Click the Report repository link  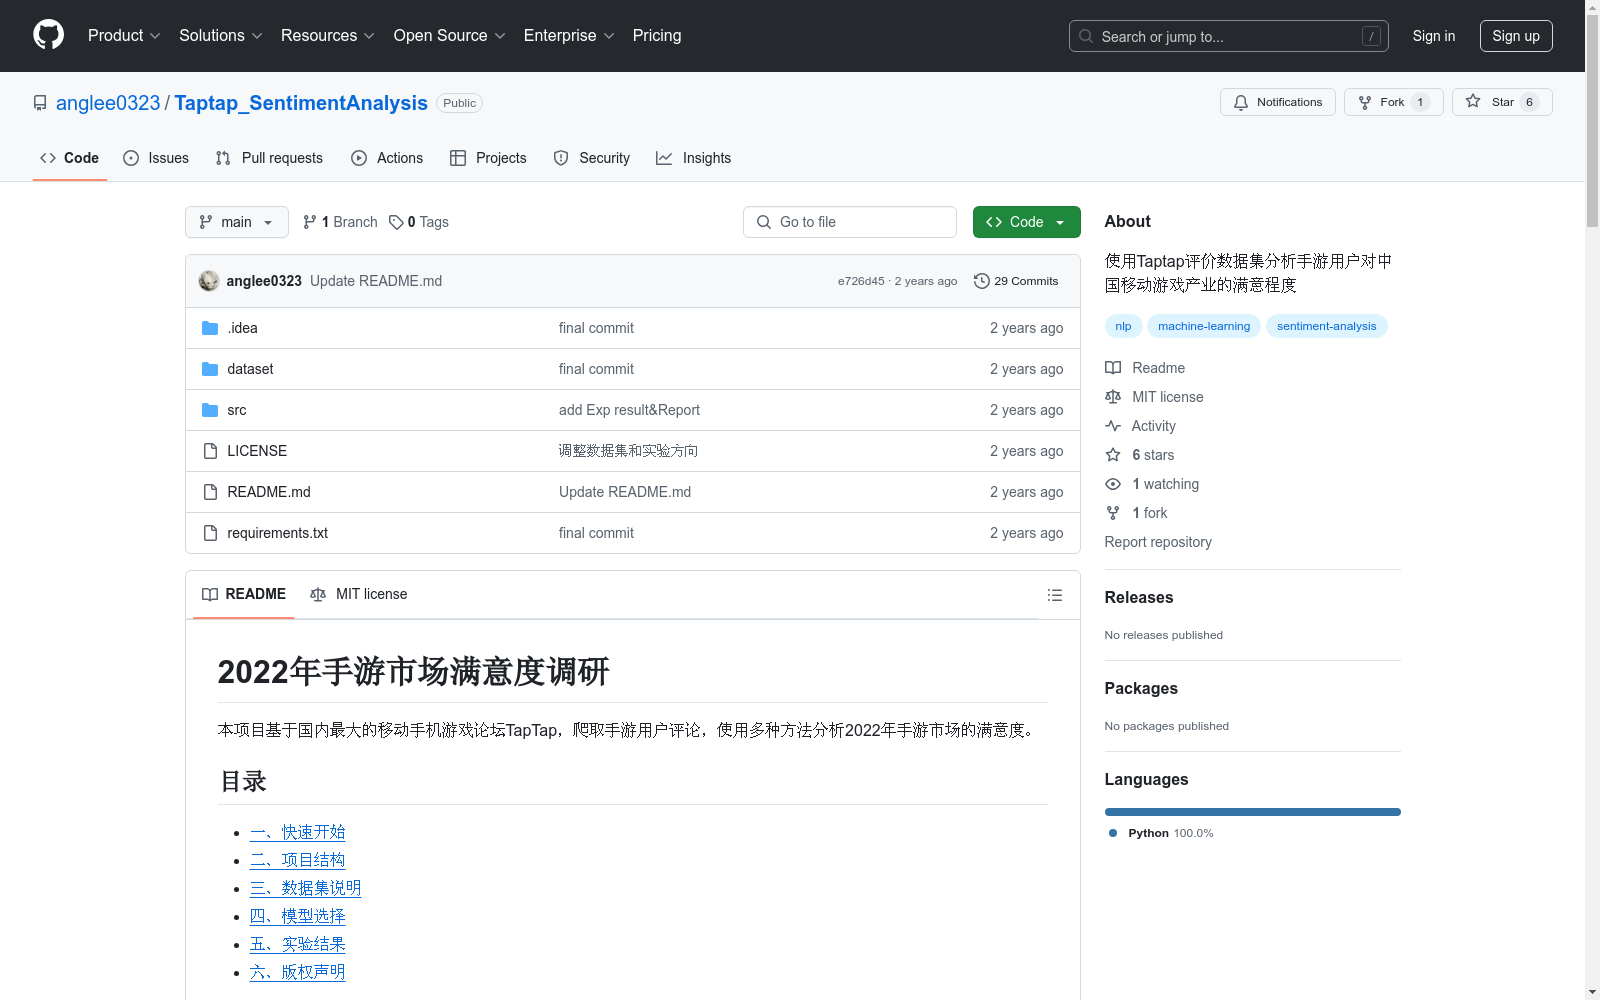(1158, 542)
